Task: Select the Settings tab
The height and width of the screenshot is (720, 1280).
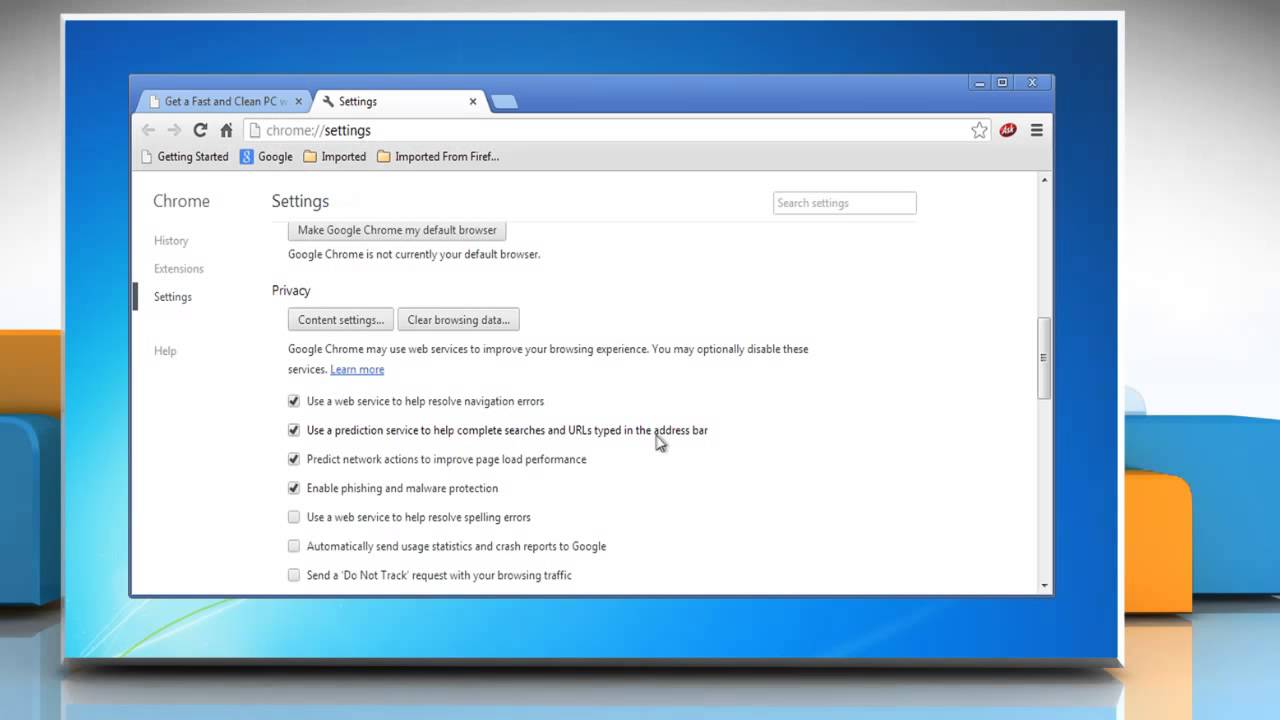Action: coord(400,101)
